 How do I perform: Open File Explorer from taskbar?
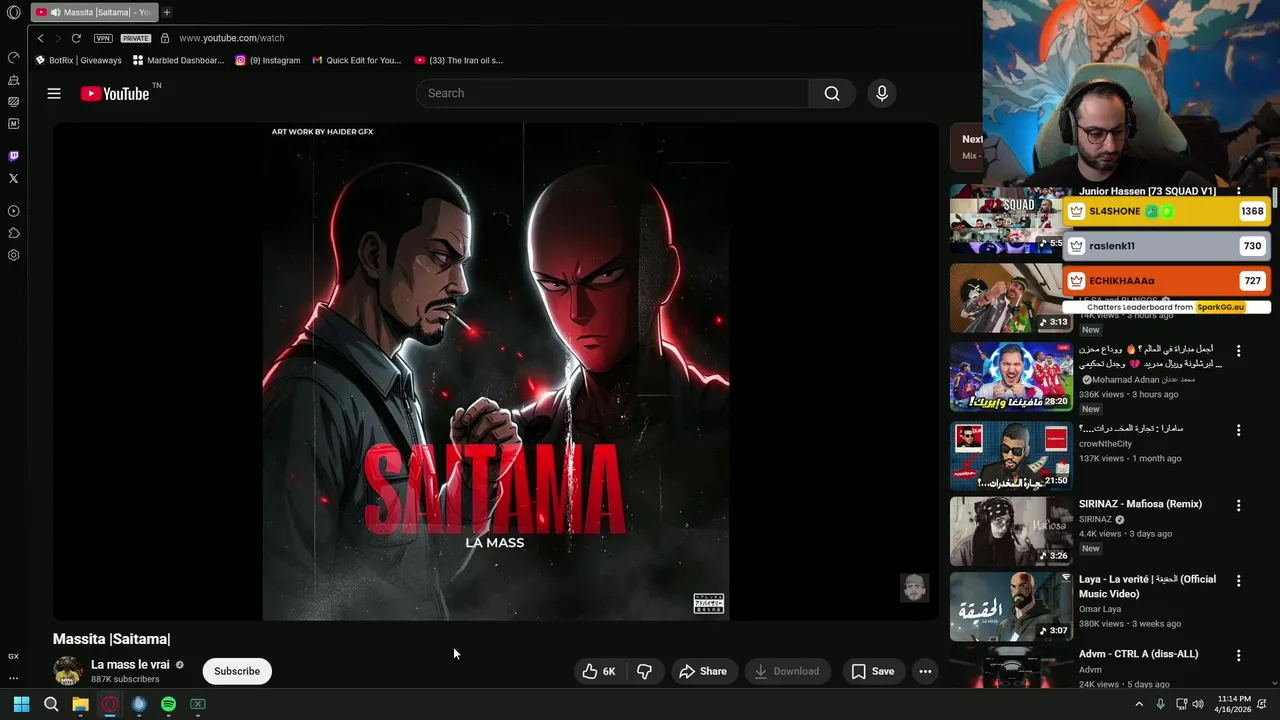point(80,704)
